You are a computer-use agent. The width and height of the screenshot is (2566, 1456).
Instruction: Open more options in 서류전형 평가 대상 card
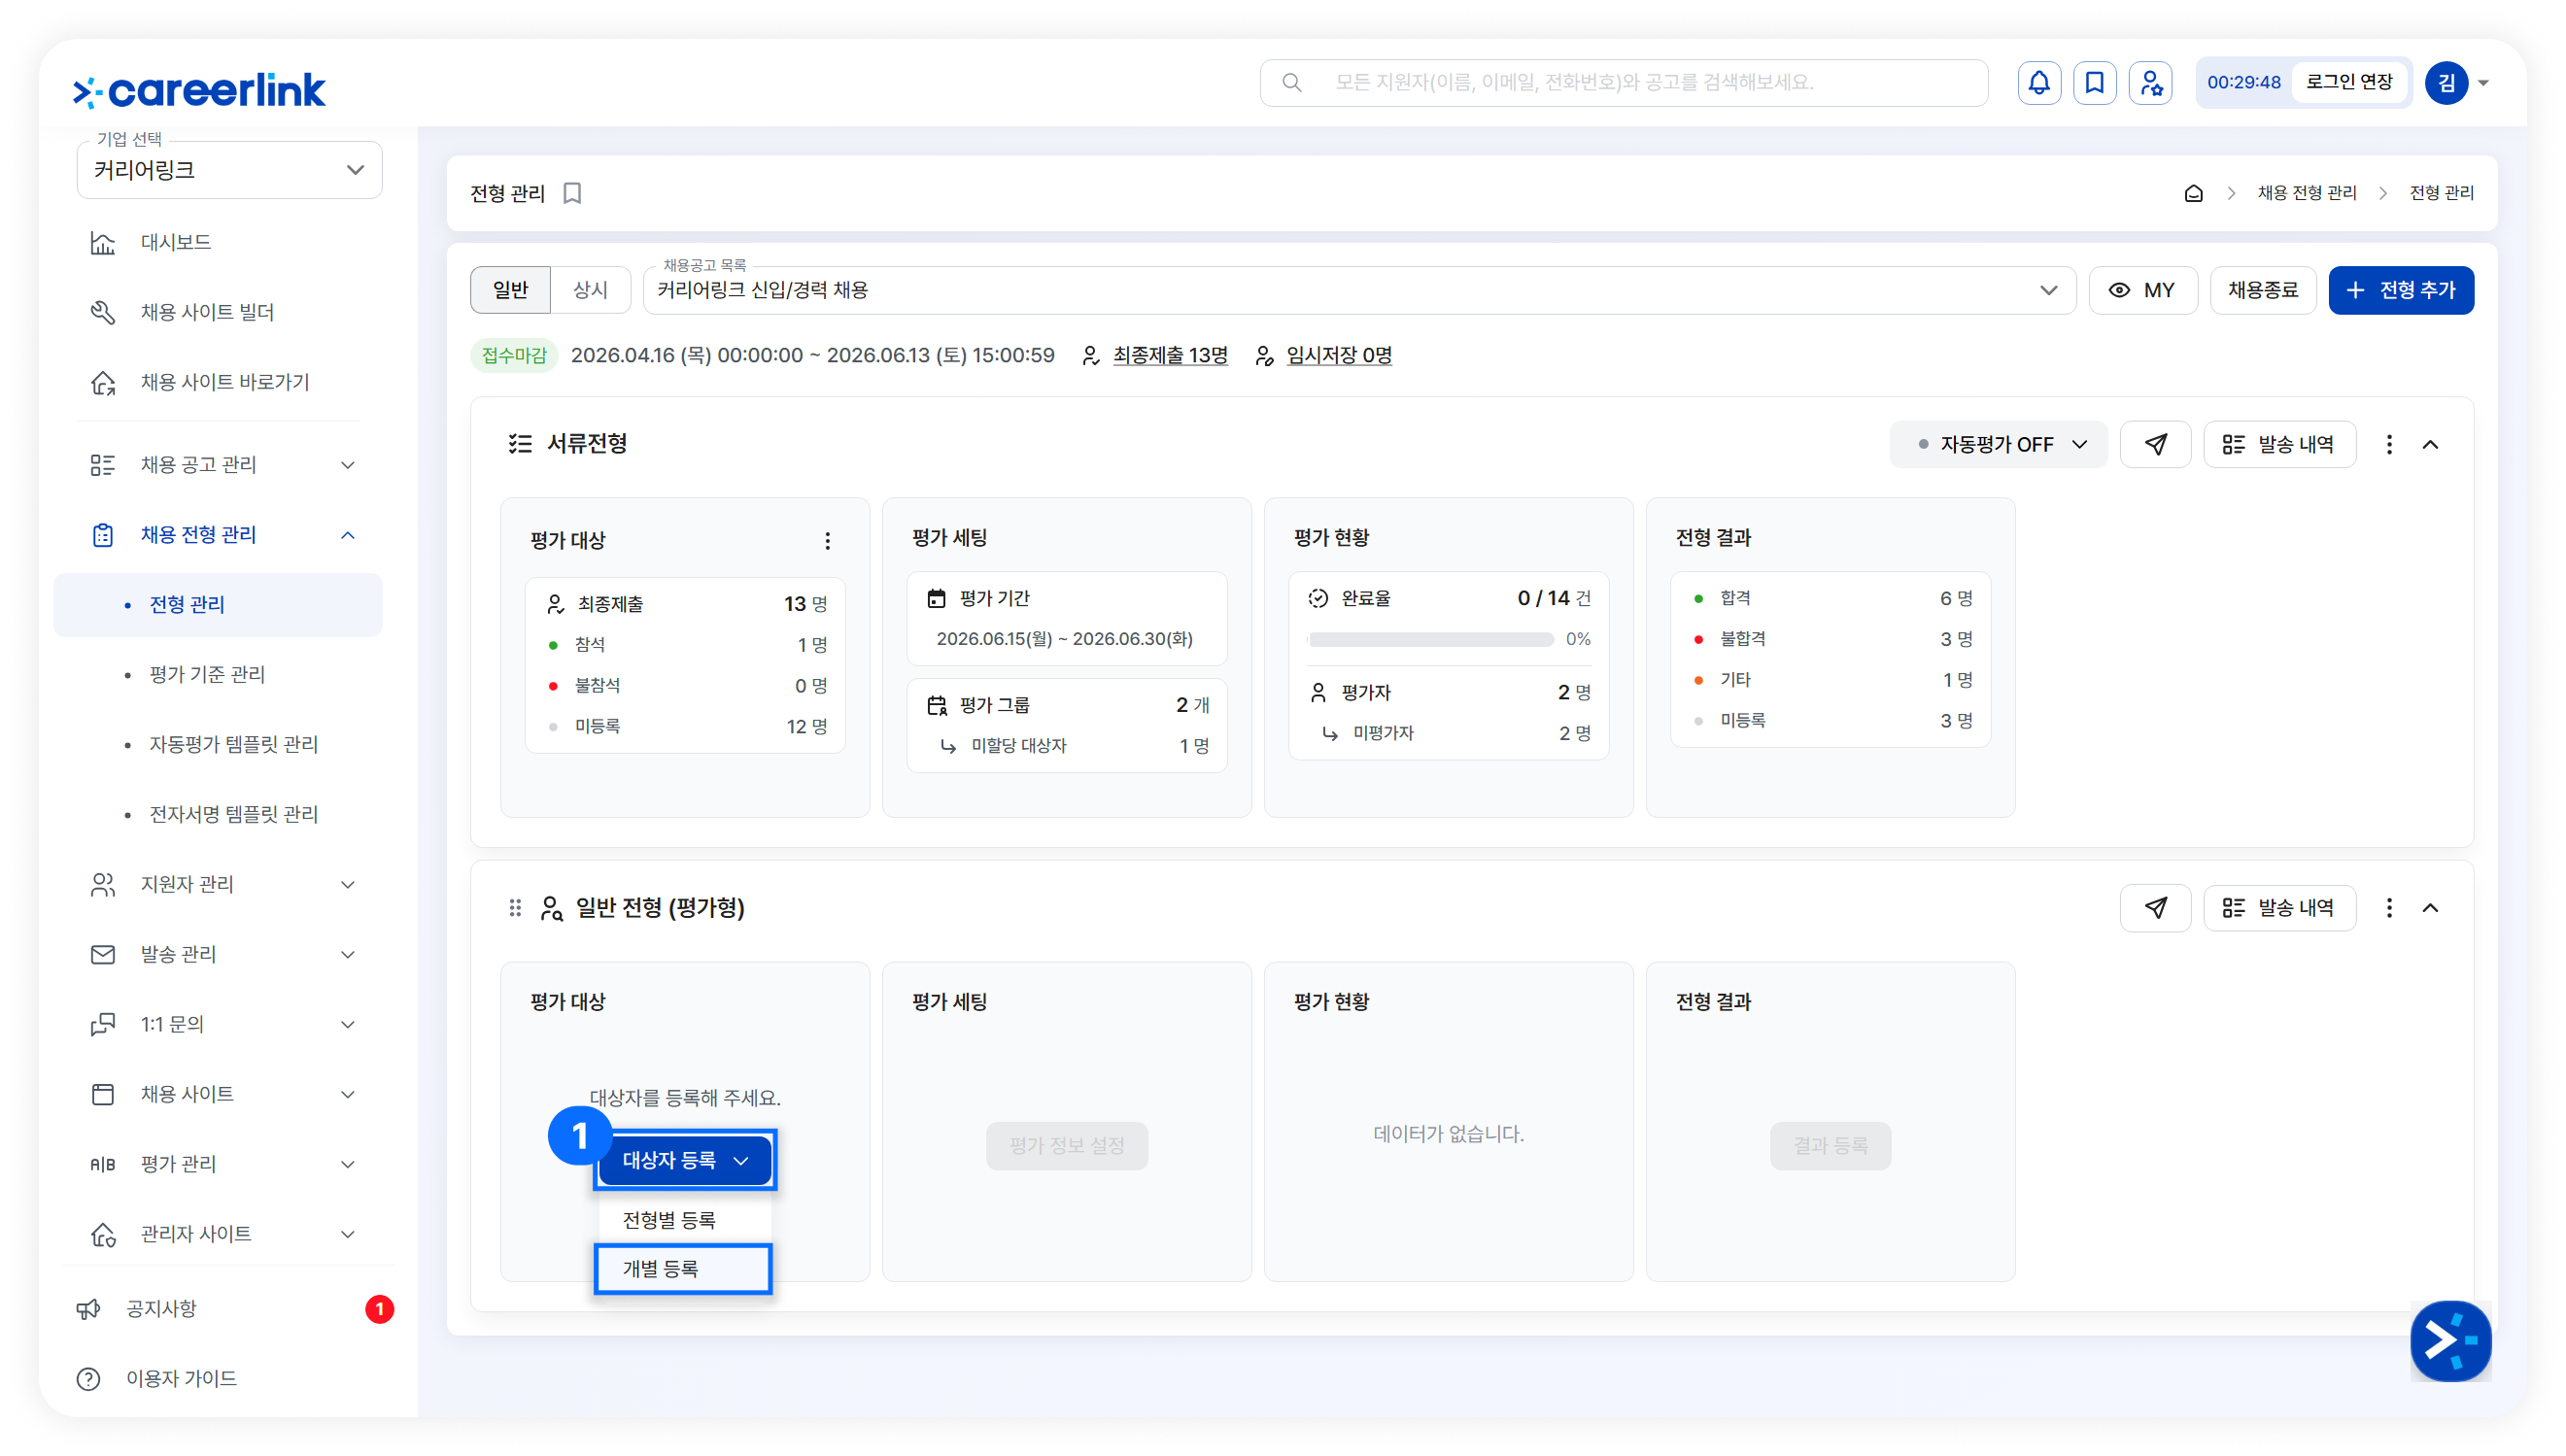point(827,541)
